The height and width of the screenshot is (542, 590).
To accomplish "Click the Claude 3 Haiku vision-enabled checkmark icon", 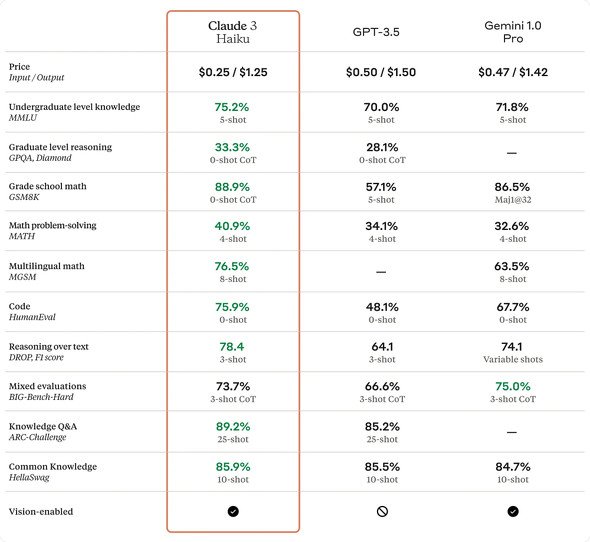I will click(x=233, y=511).
